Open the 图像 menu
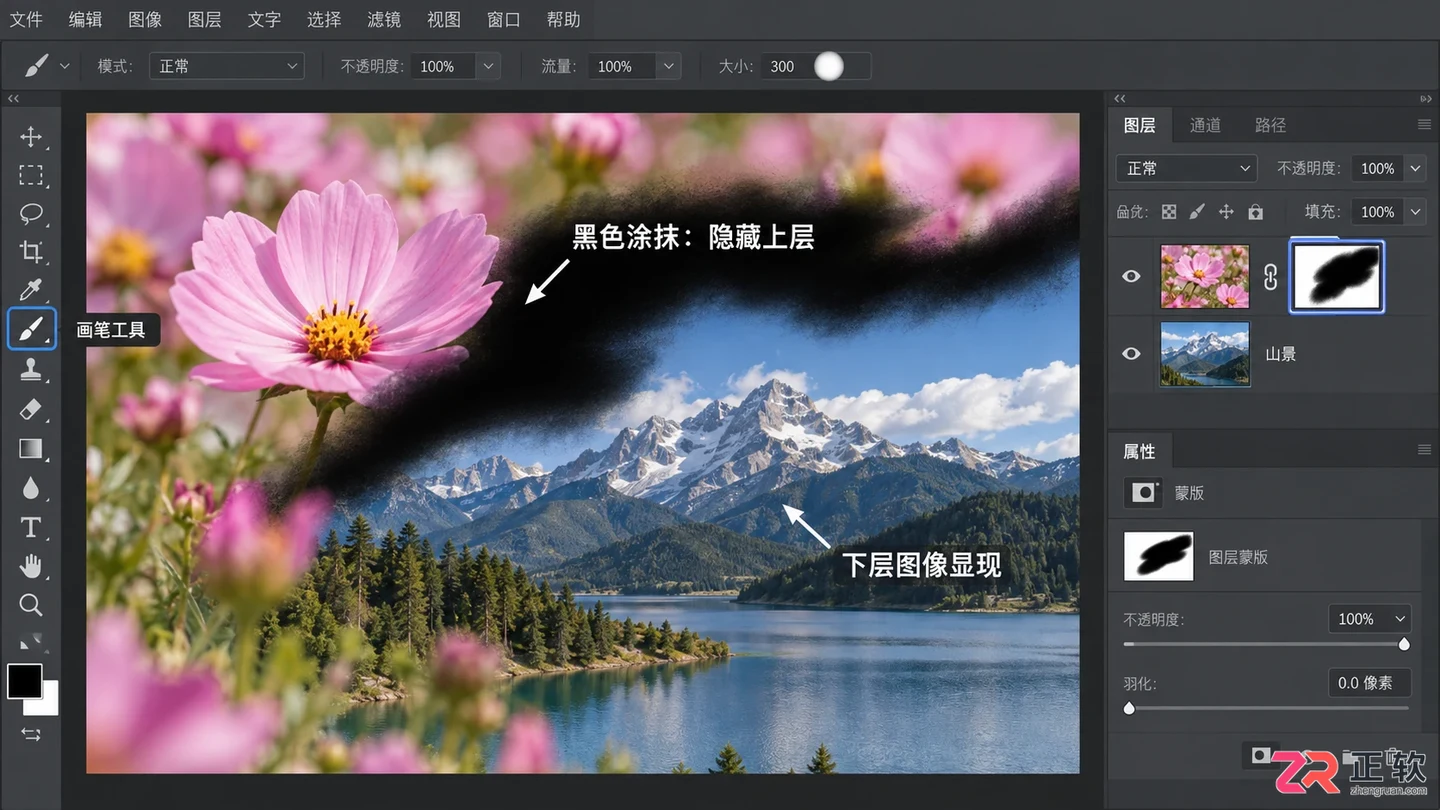The height and width of the screenshot is (810, 1440). point(145,20)
